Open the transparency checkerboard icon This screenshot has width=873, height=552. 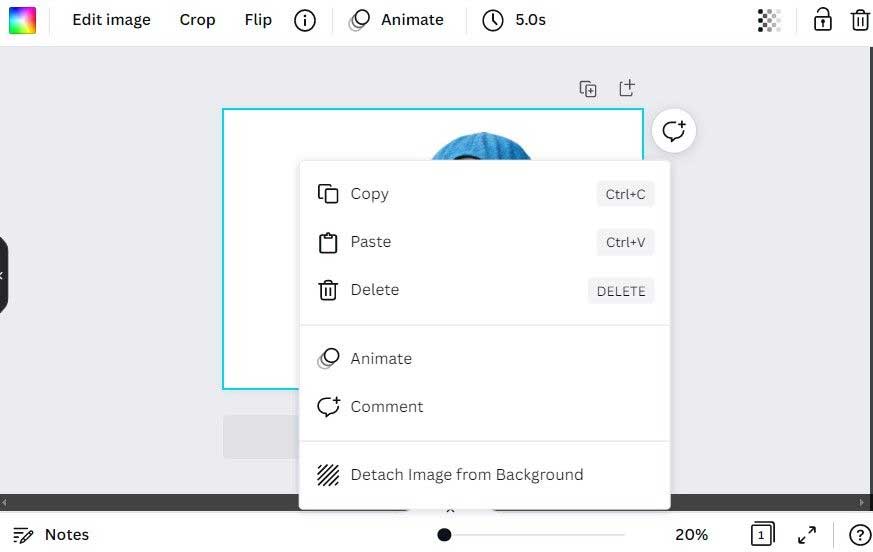tap(769, 20)
